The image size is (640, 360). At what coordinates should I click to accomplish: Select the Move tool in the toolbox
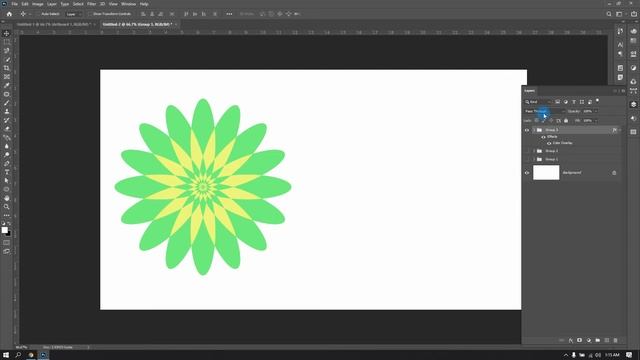[x=7, y=33]
